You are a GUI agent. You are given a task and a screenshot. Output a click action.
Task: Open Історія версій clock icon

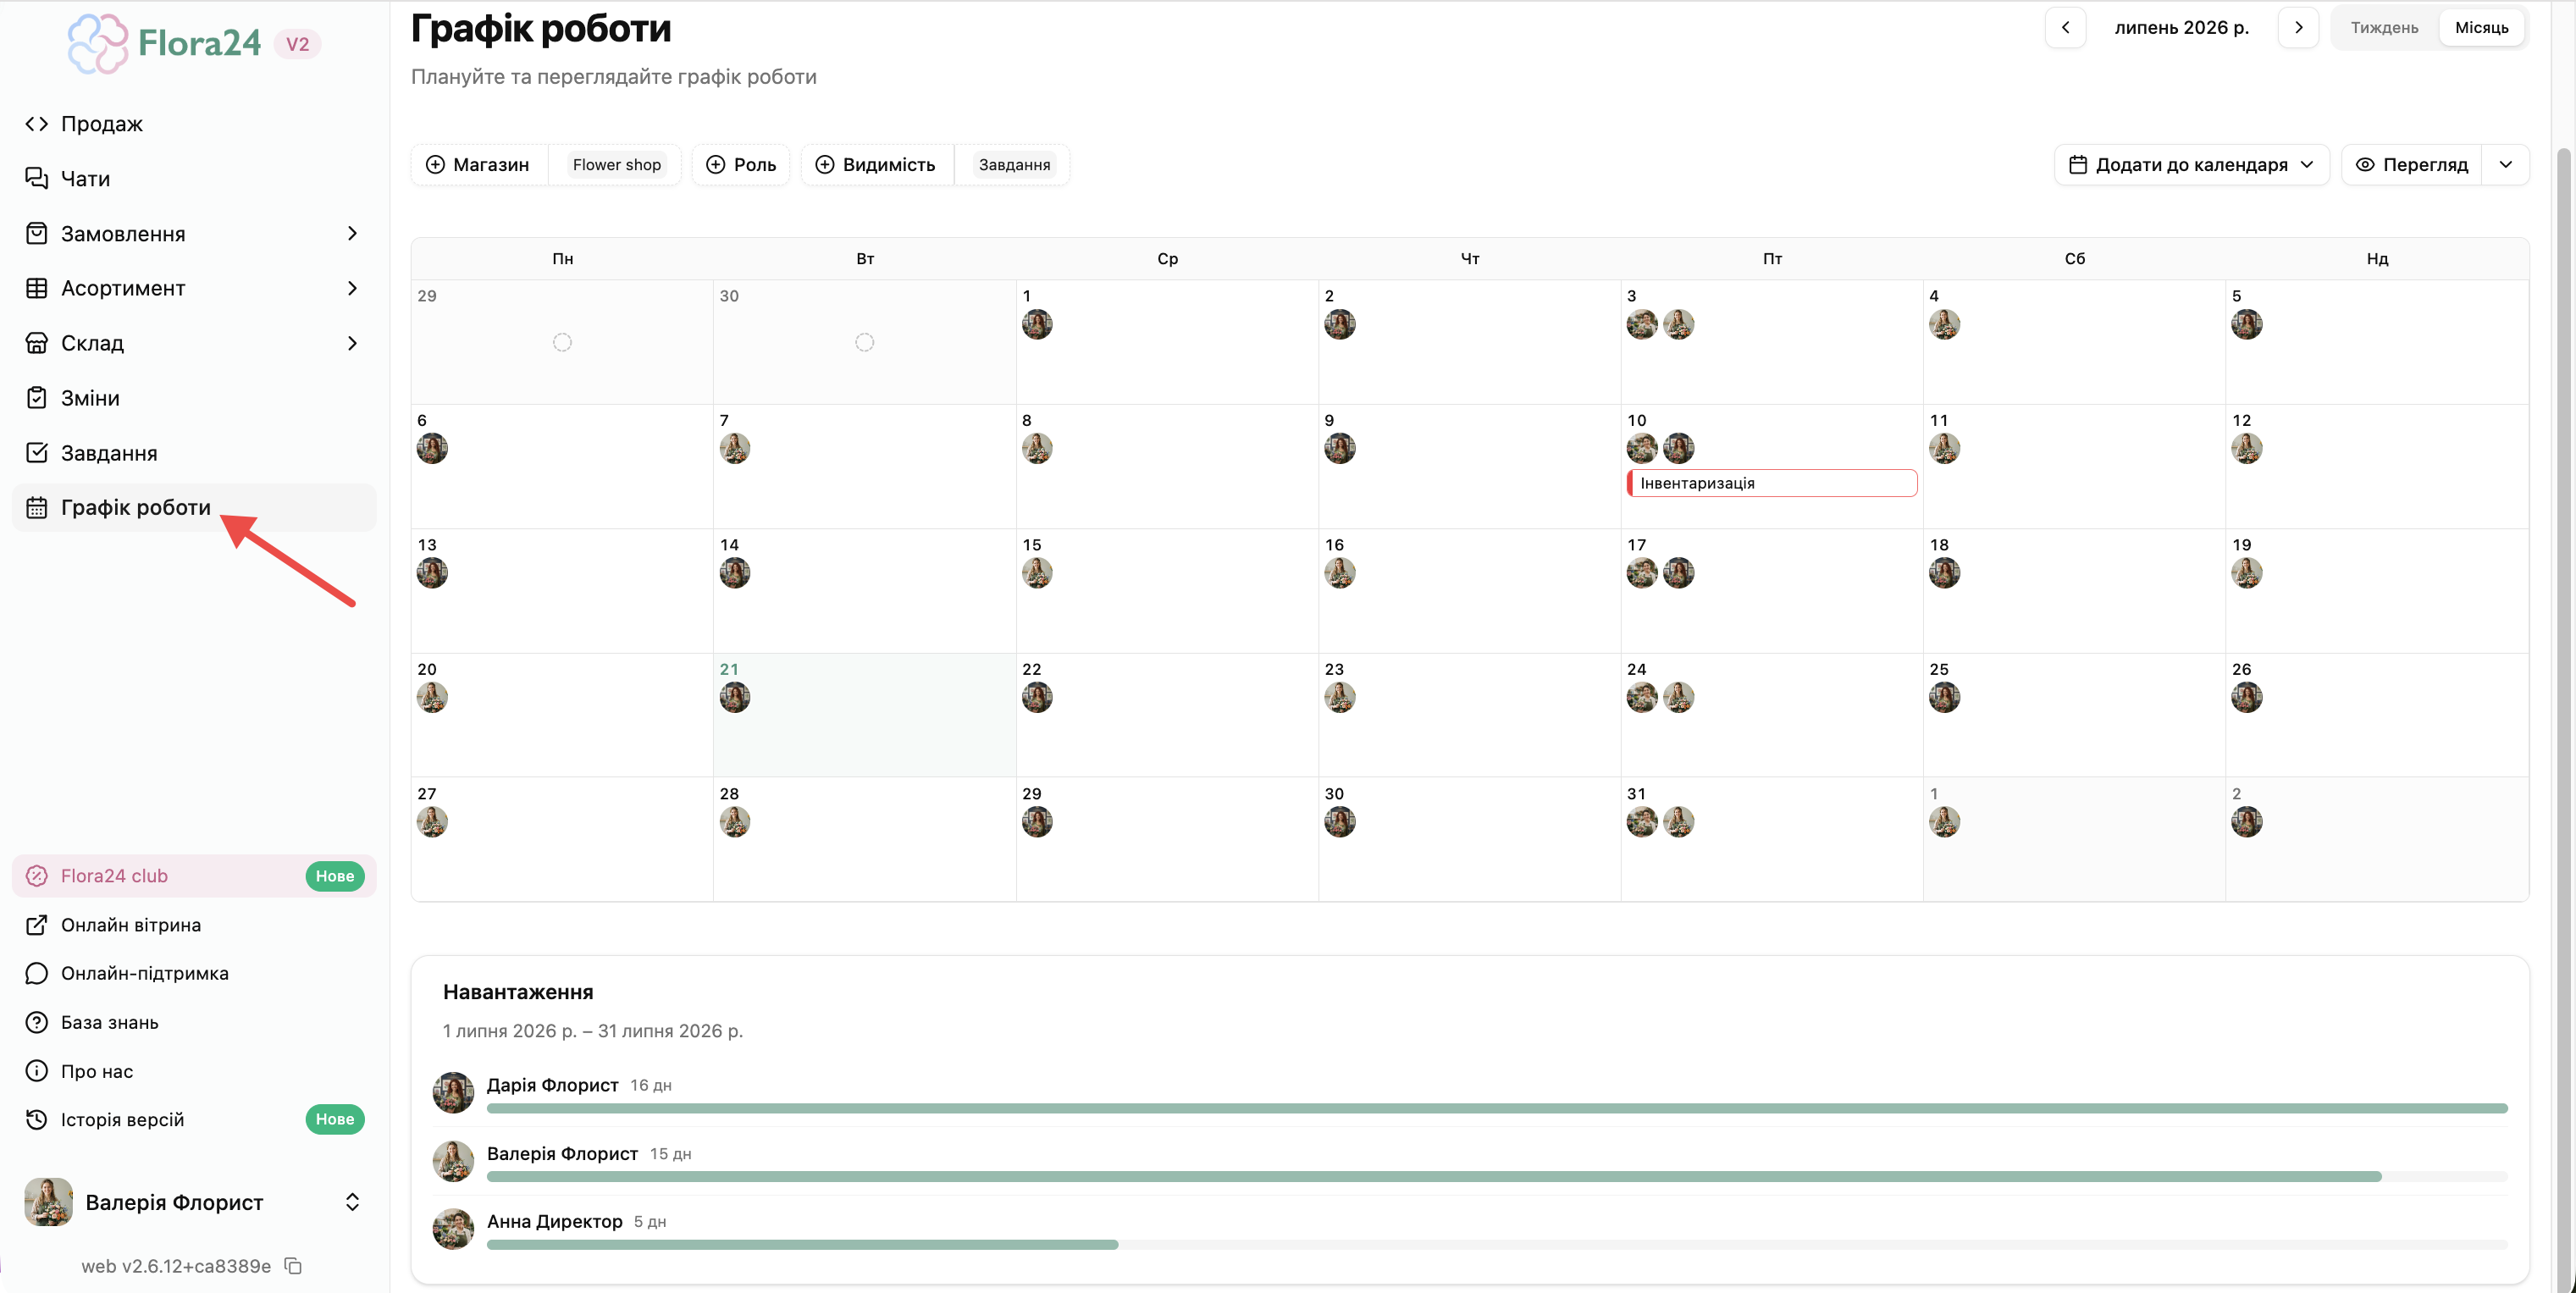37,1120
